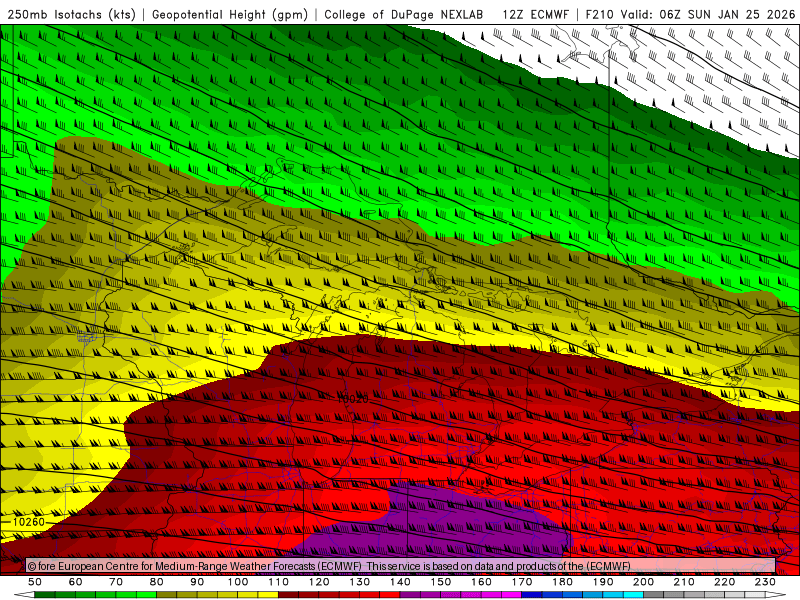Viewport: 800px width, 600px height.
Task: Click the '90' legend value
Action: tap(197, 582)
